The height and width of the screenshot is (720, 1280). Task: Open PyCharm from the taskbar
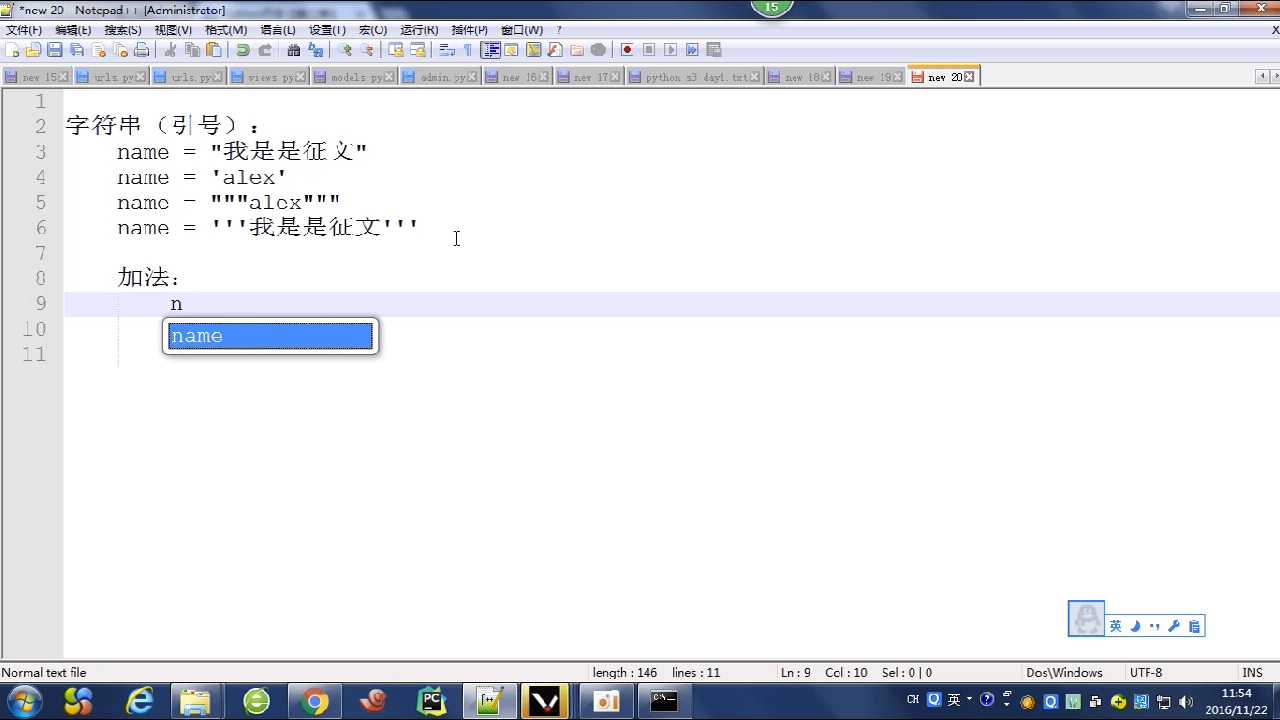[432, 702]
